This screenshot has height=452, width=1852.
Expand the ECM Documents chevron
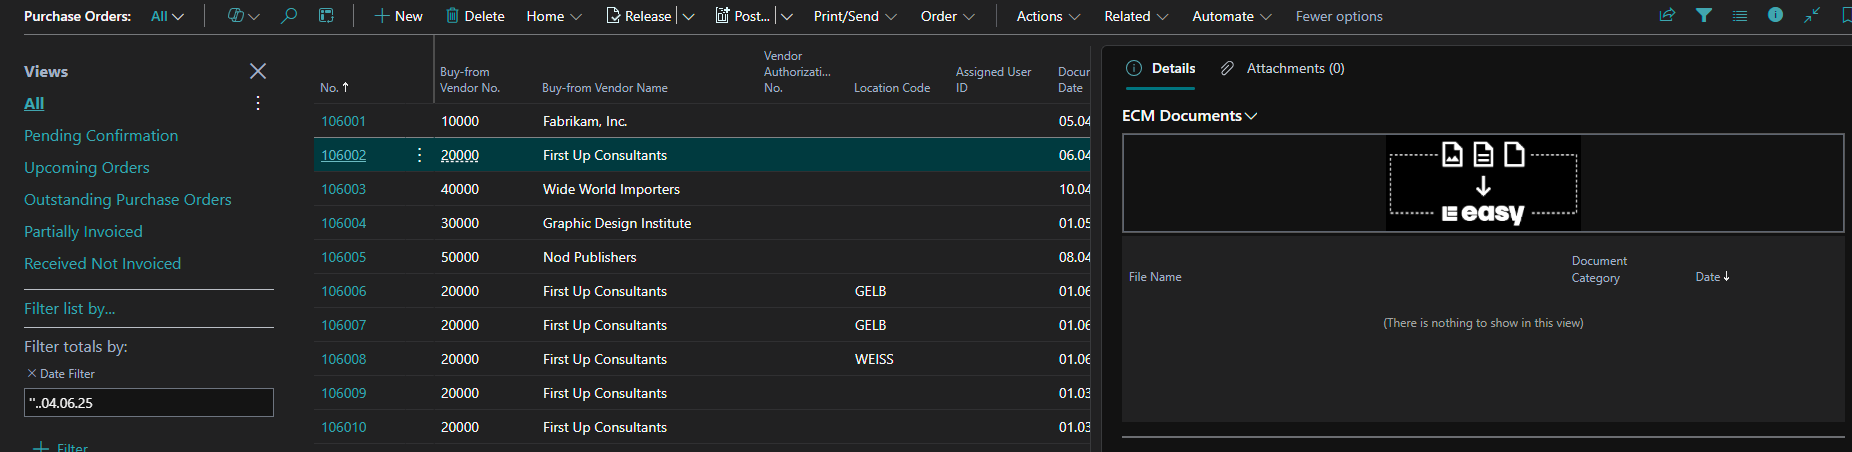pyautogui.click(x=1251, y=116)
